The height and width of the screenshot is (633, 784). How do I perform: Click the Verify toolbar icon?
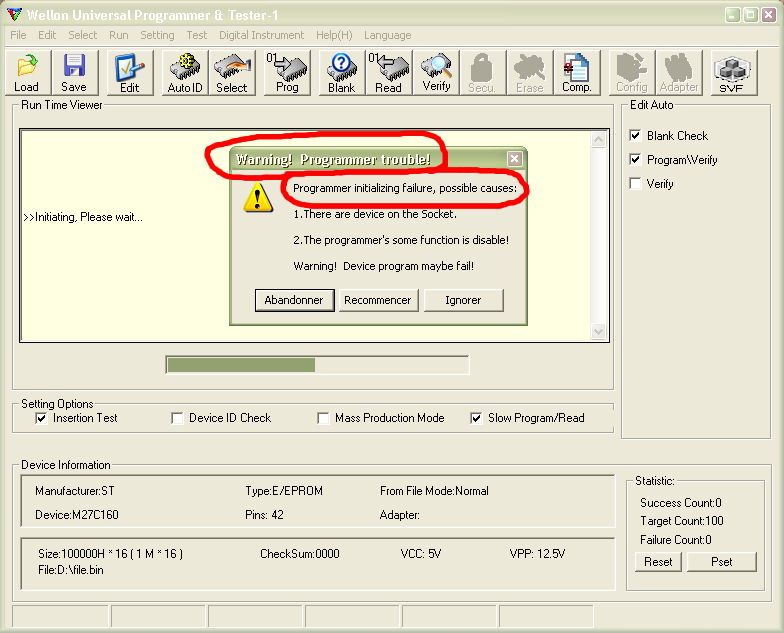pos(436,72)
